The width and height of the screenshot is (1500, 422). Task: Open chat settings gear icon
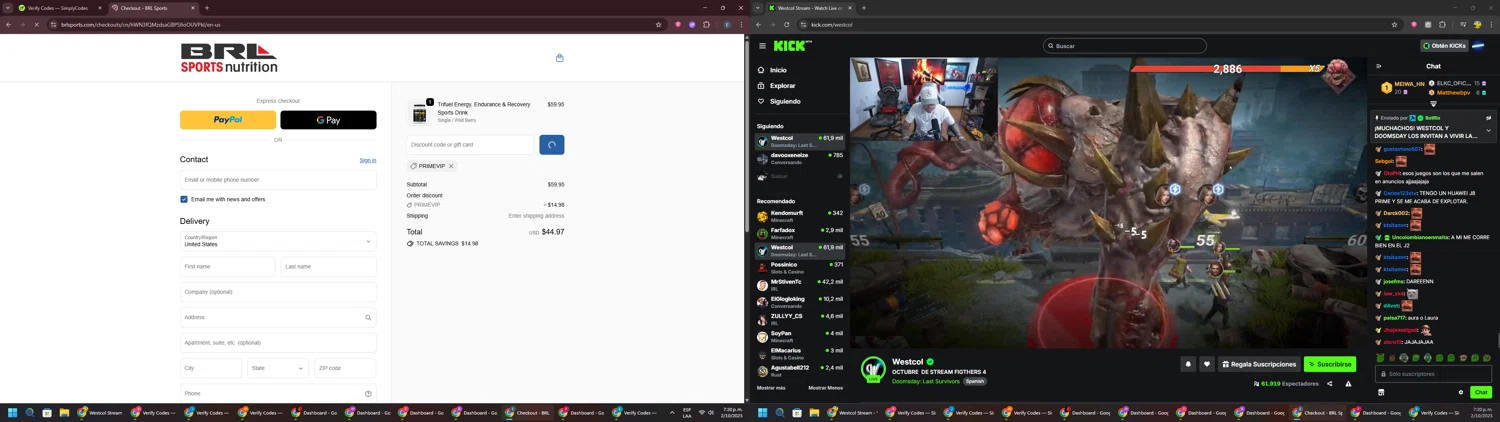pyautogui.click(x=1460, y=392)
